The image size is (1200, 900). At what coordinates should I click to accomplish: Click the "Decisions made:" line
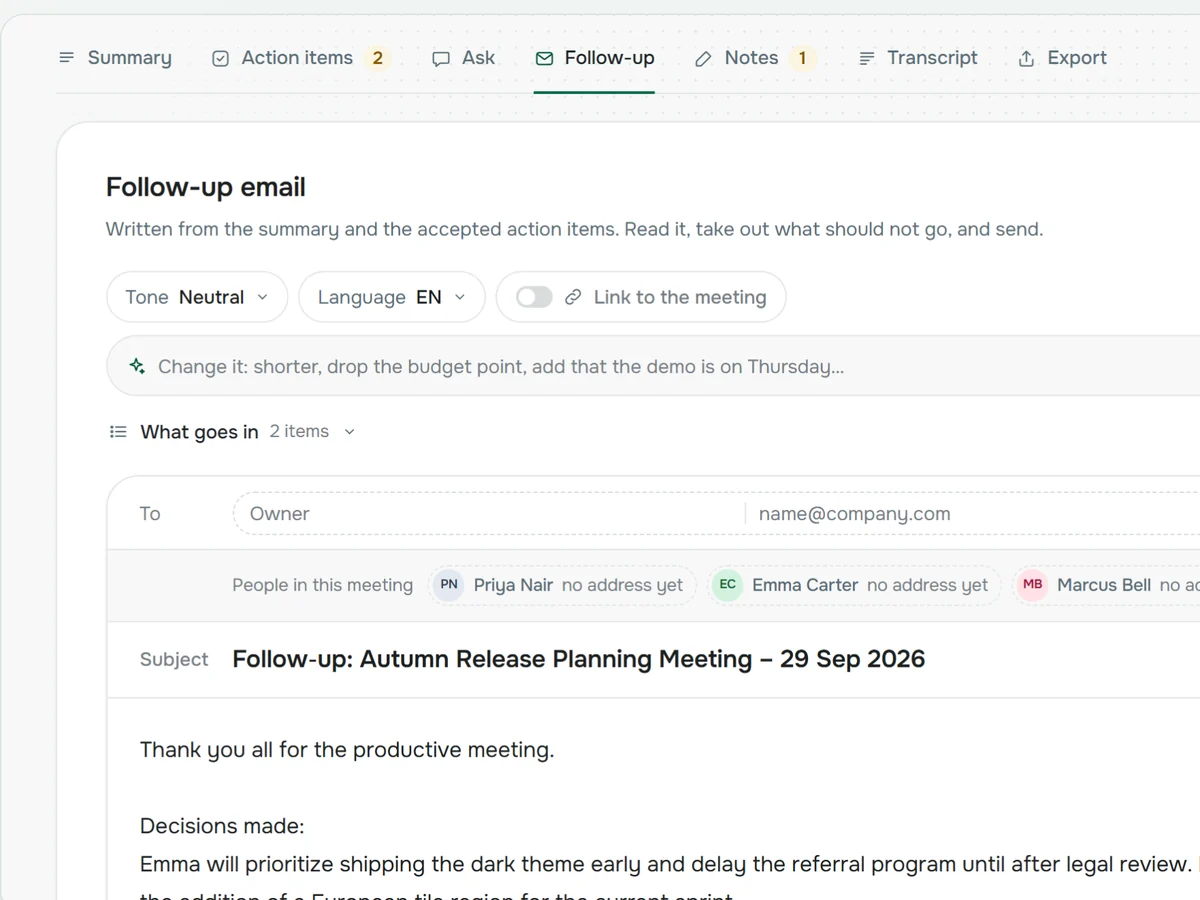point(222,826)
